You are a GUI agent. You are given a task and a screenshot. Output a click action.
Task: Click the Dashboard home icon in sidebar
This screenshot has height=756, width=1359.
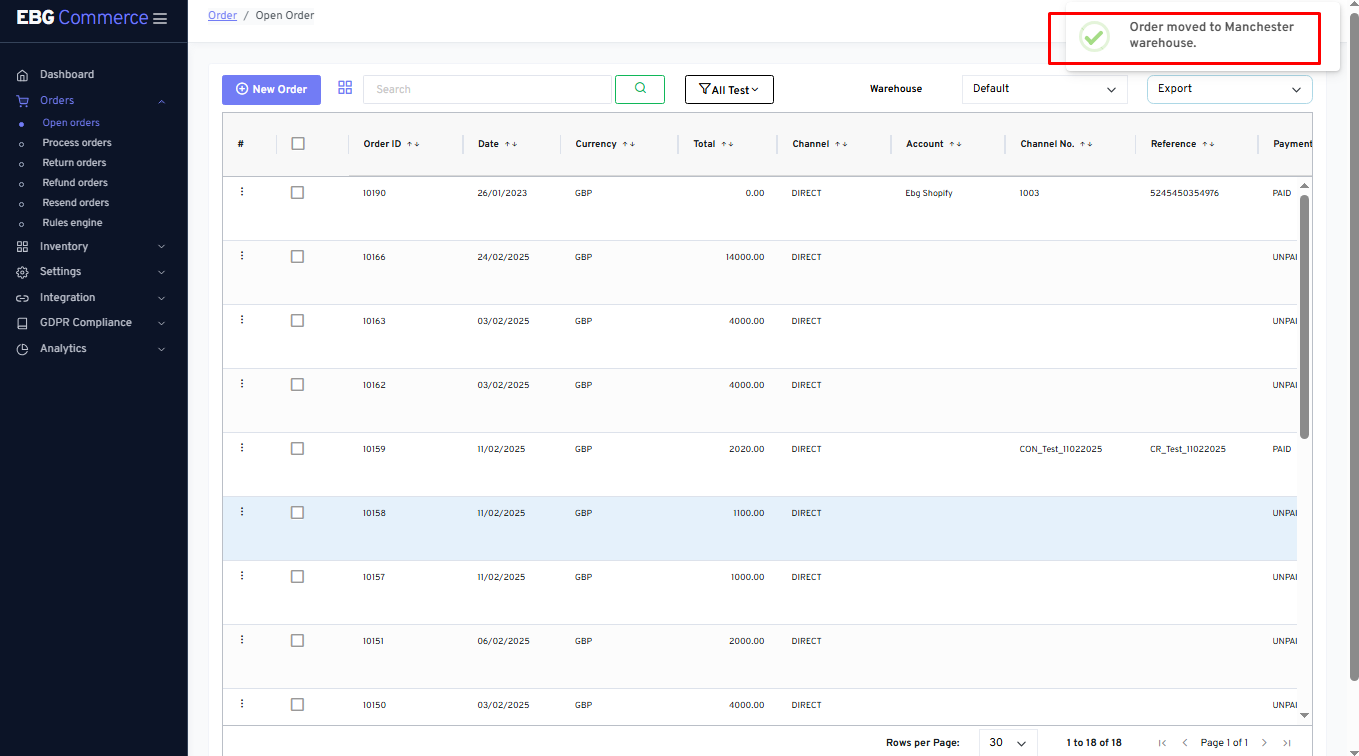pos(23,75)
